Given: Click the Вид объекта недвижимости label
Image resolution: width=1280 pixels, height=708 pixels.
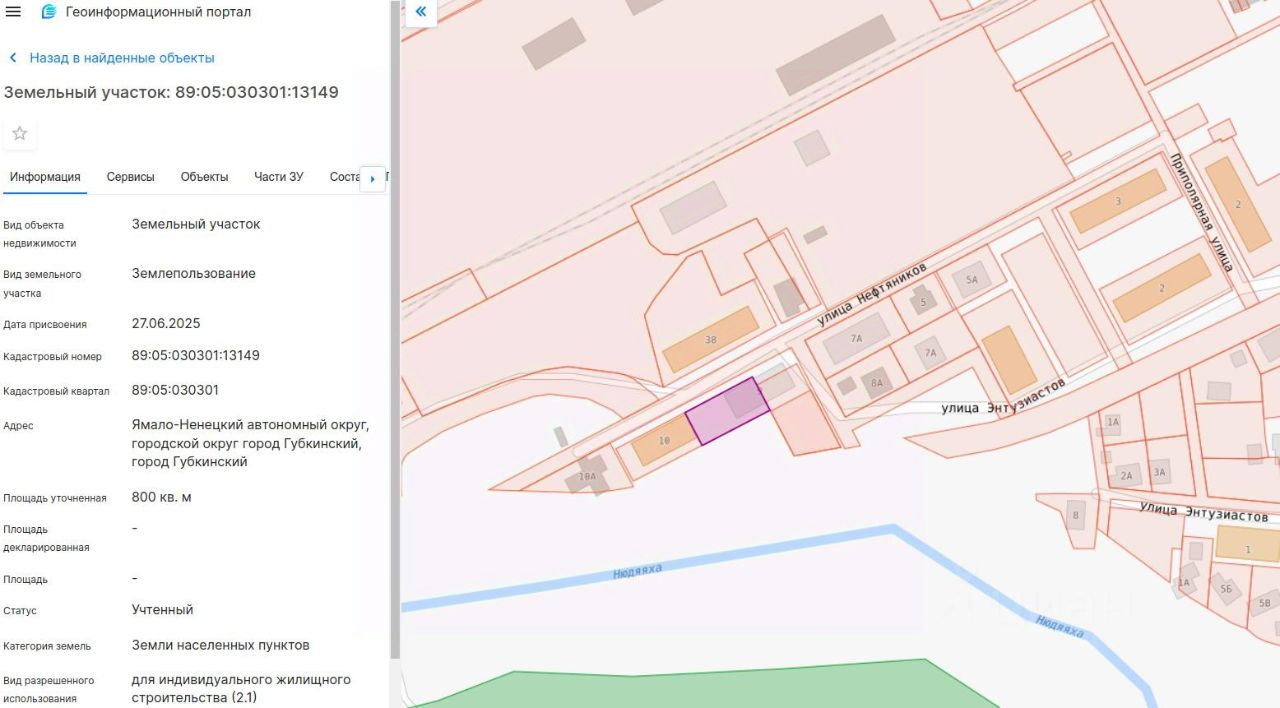Looking at the screenshot, I should click(x=40, y=234).
